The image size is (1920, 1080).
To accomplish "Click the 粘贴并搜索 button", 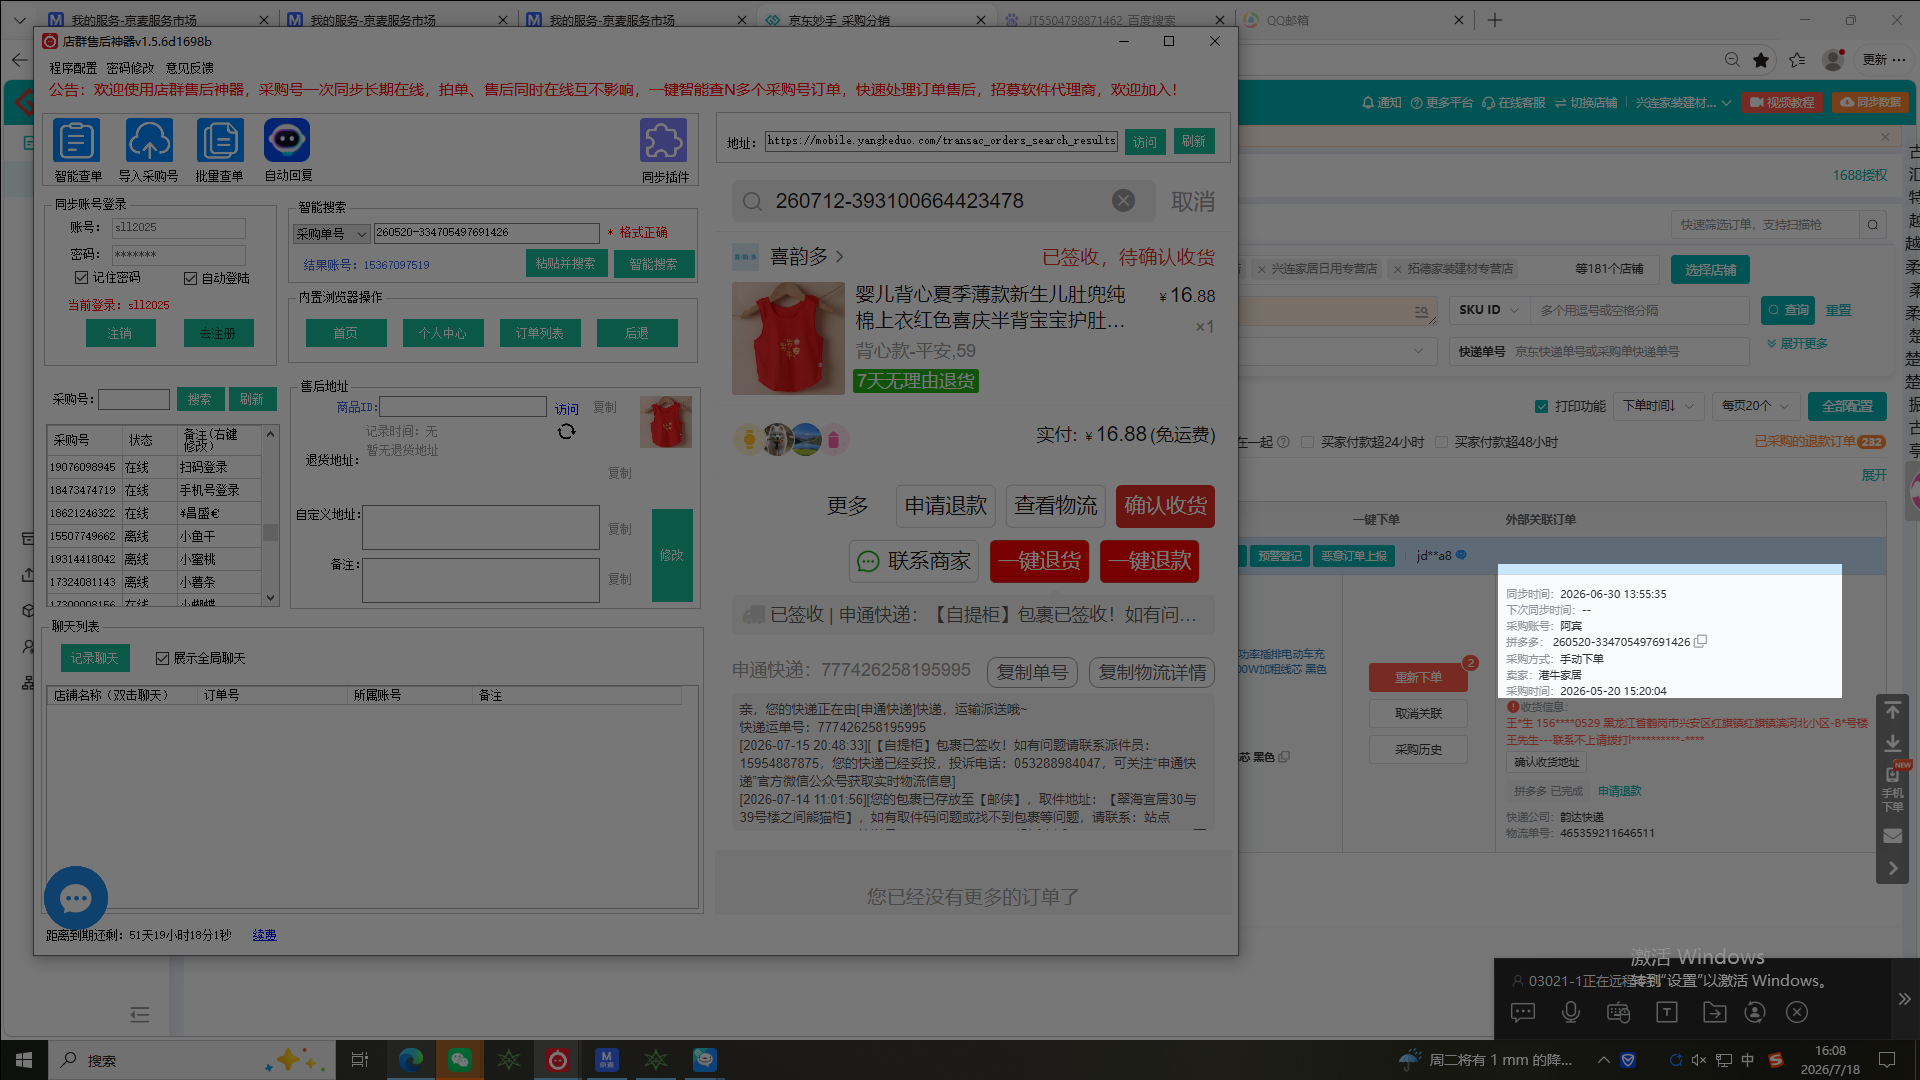I will pyautogui.click(x=566, y=264).
